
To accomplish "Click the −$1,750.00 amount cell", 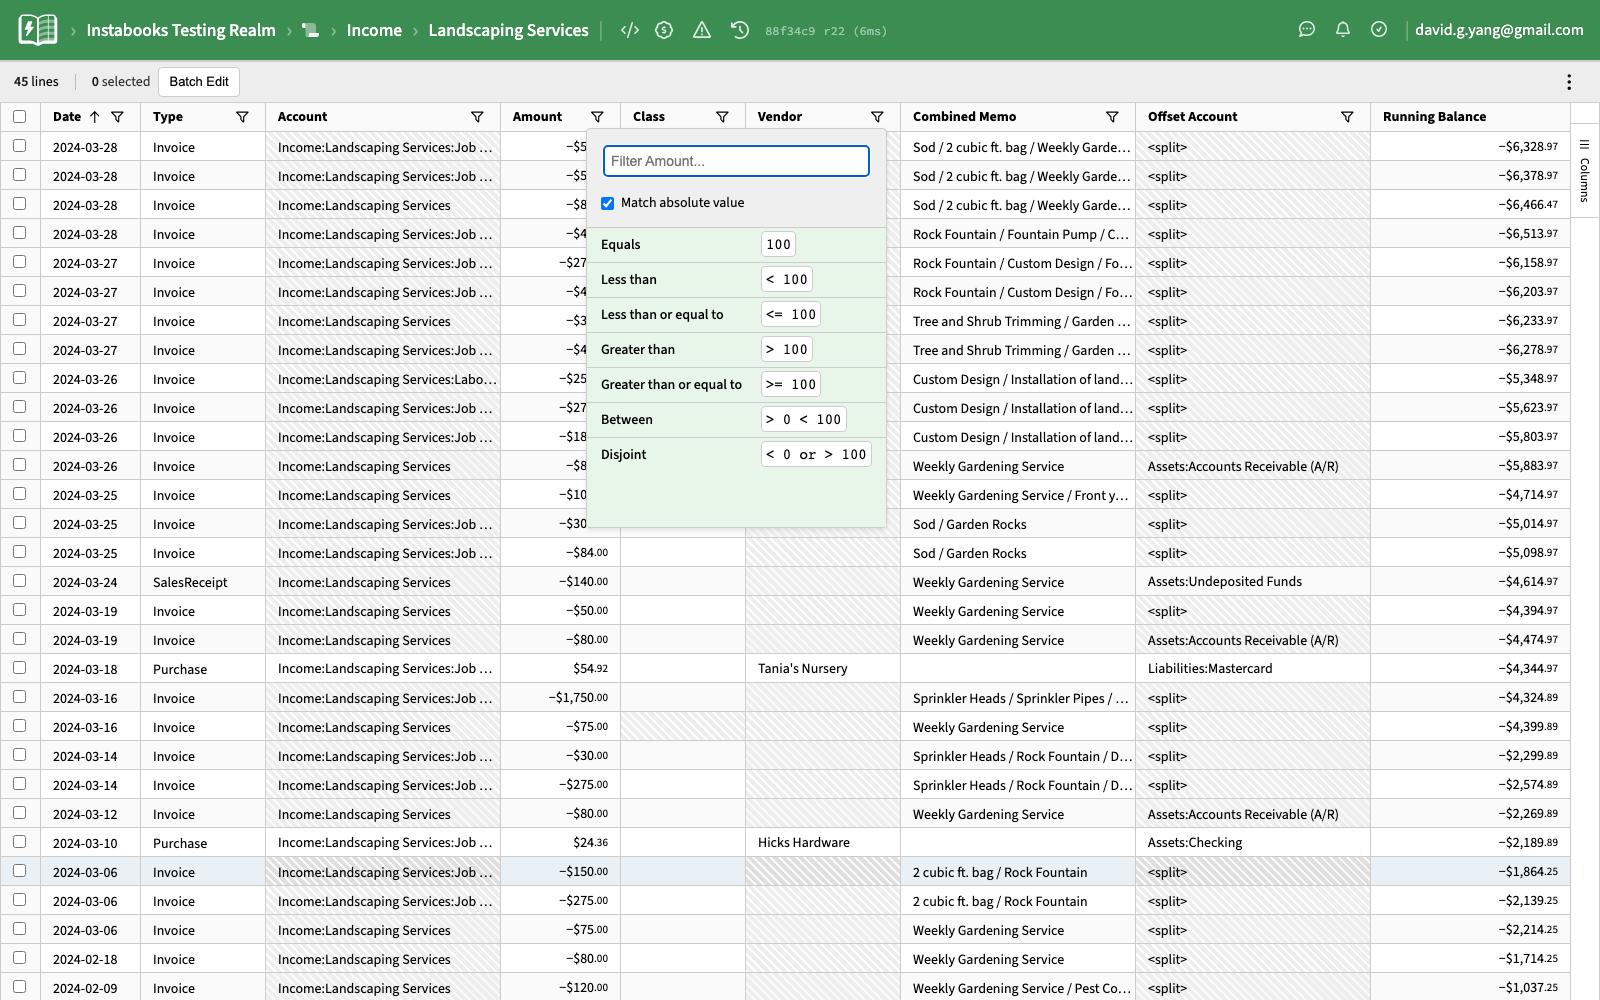I will [x=560, y=698].
